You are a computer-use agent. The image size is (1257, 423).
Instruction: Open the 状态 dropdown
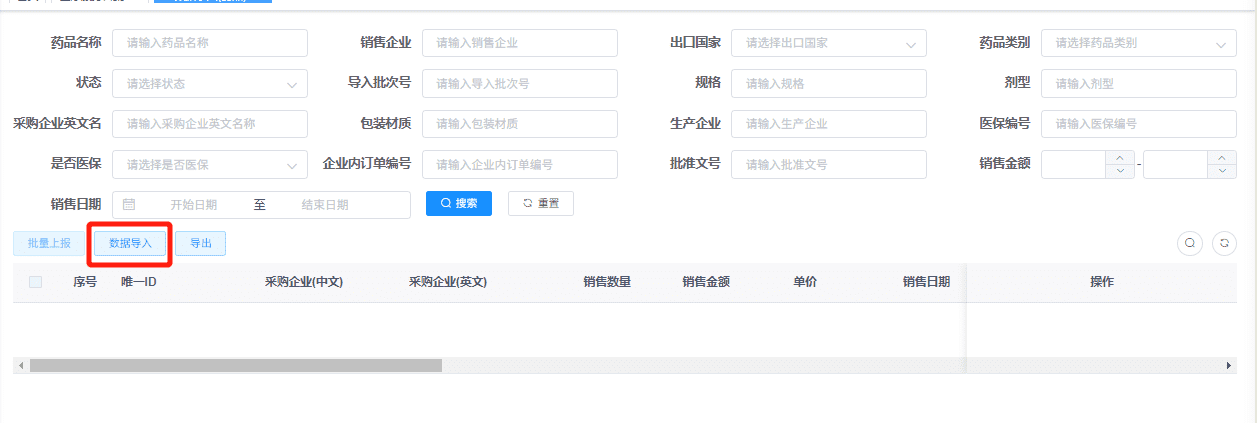[210, 83]
